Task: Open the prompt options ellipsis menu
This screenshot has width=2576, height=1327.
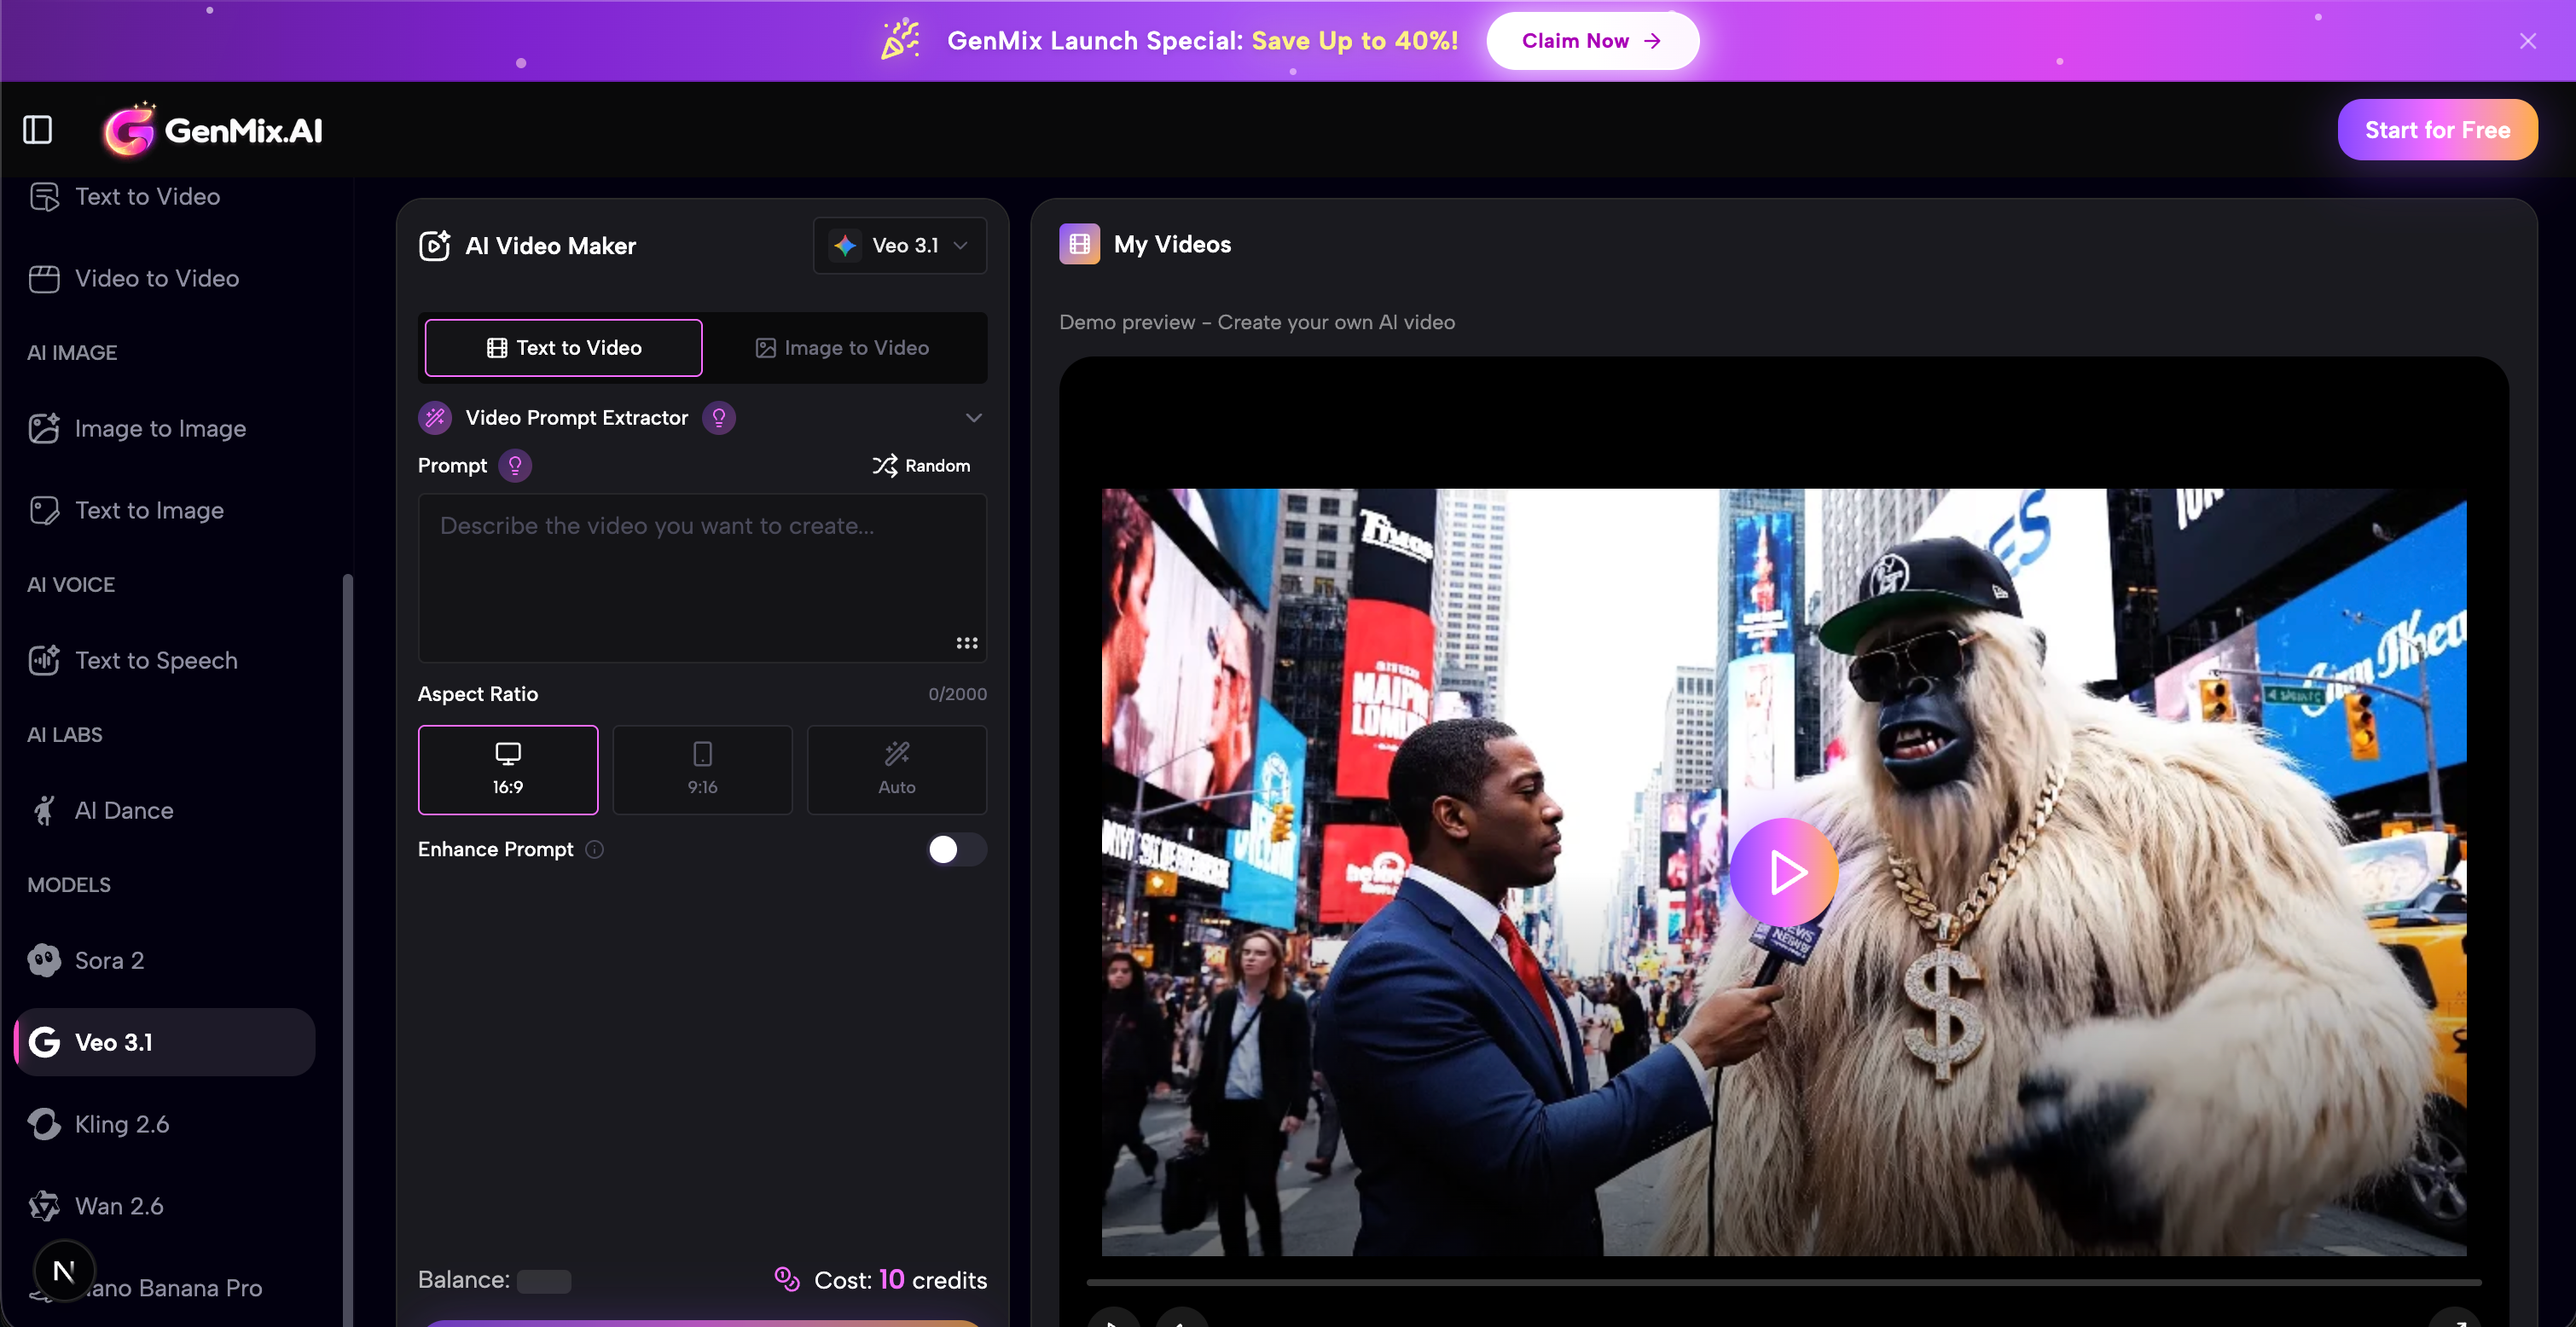Action: point(966,643)
